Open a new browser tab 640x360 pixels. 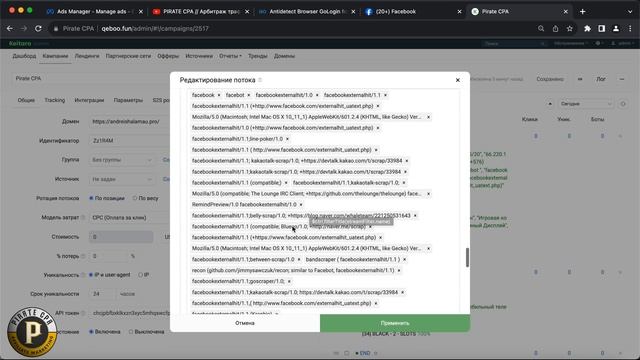coord(582,11)
